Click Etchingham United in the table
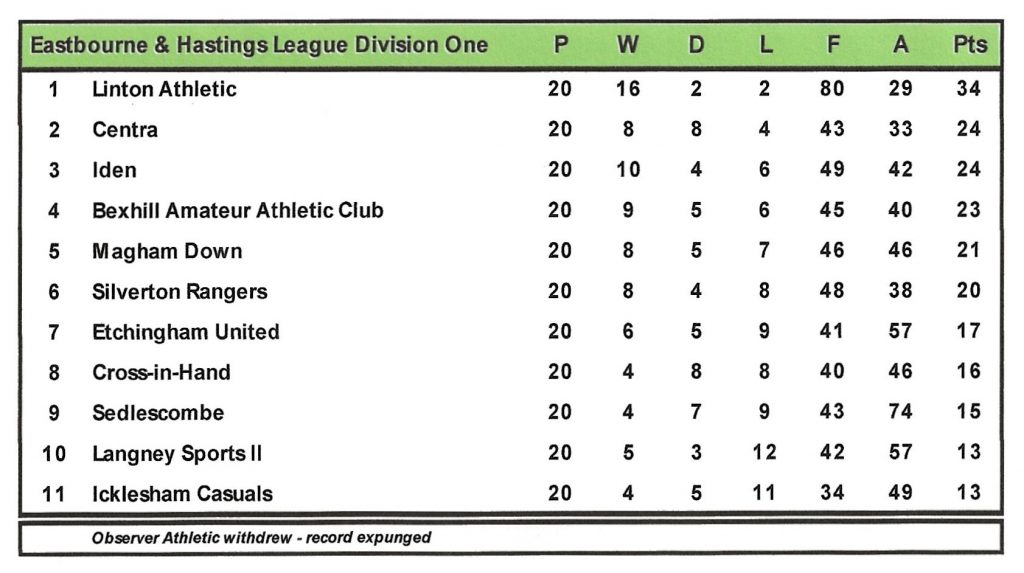1024x573 pixels. tap(186, 332)
